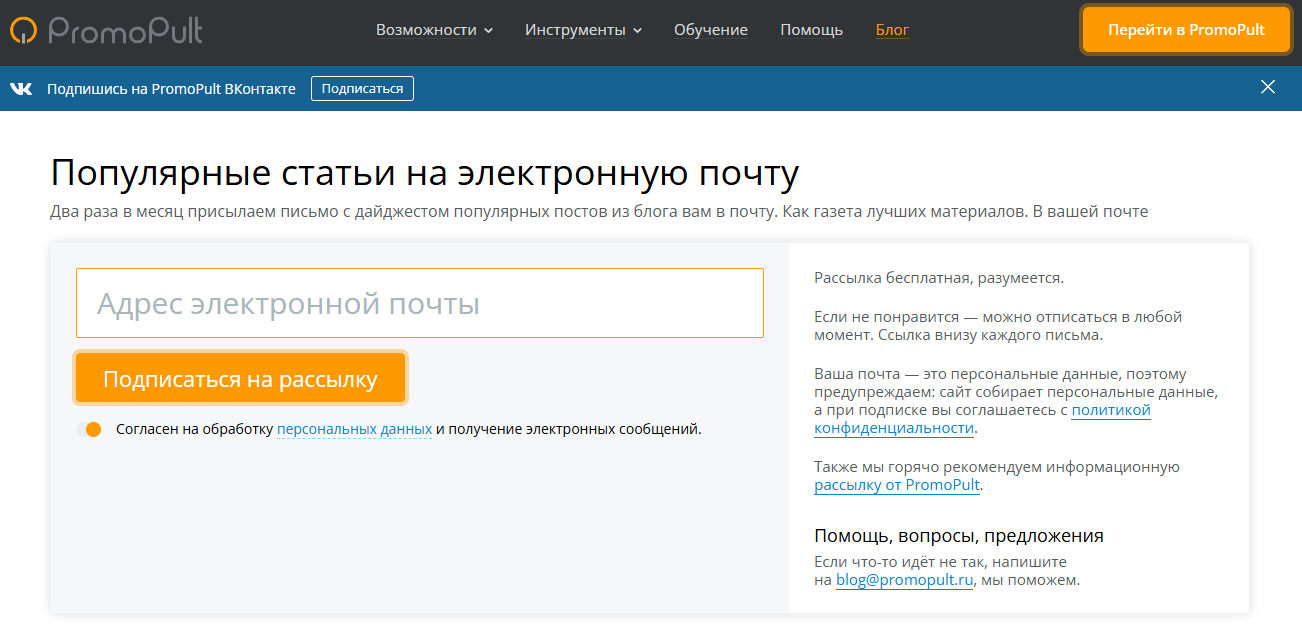Click the PromoPult logo in the header
The height and width of the screenshot is (630, 1302).
(106, 30)
